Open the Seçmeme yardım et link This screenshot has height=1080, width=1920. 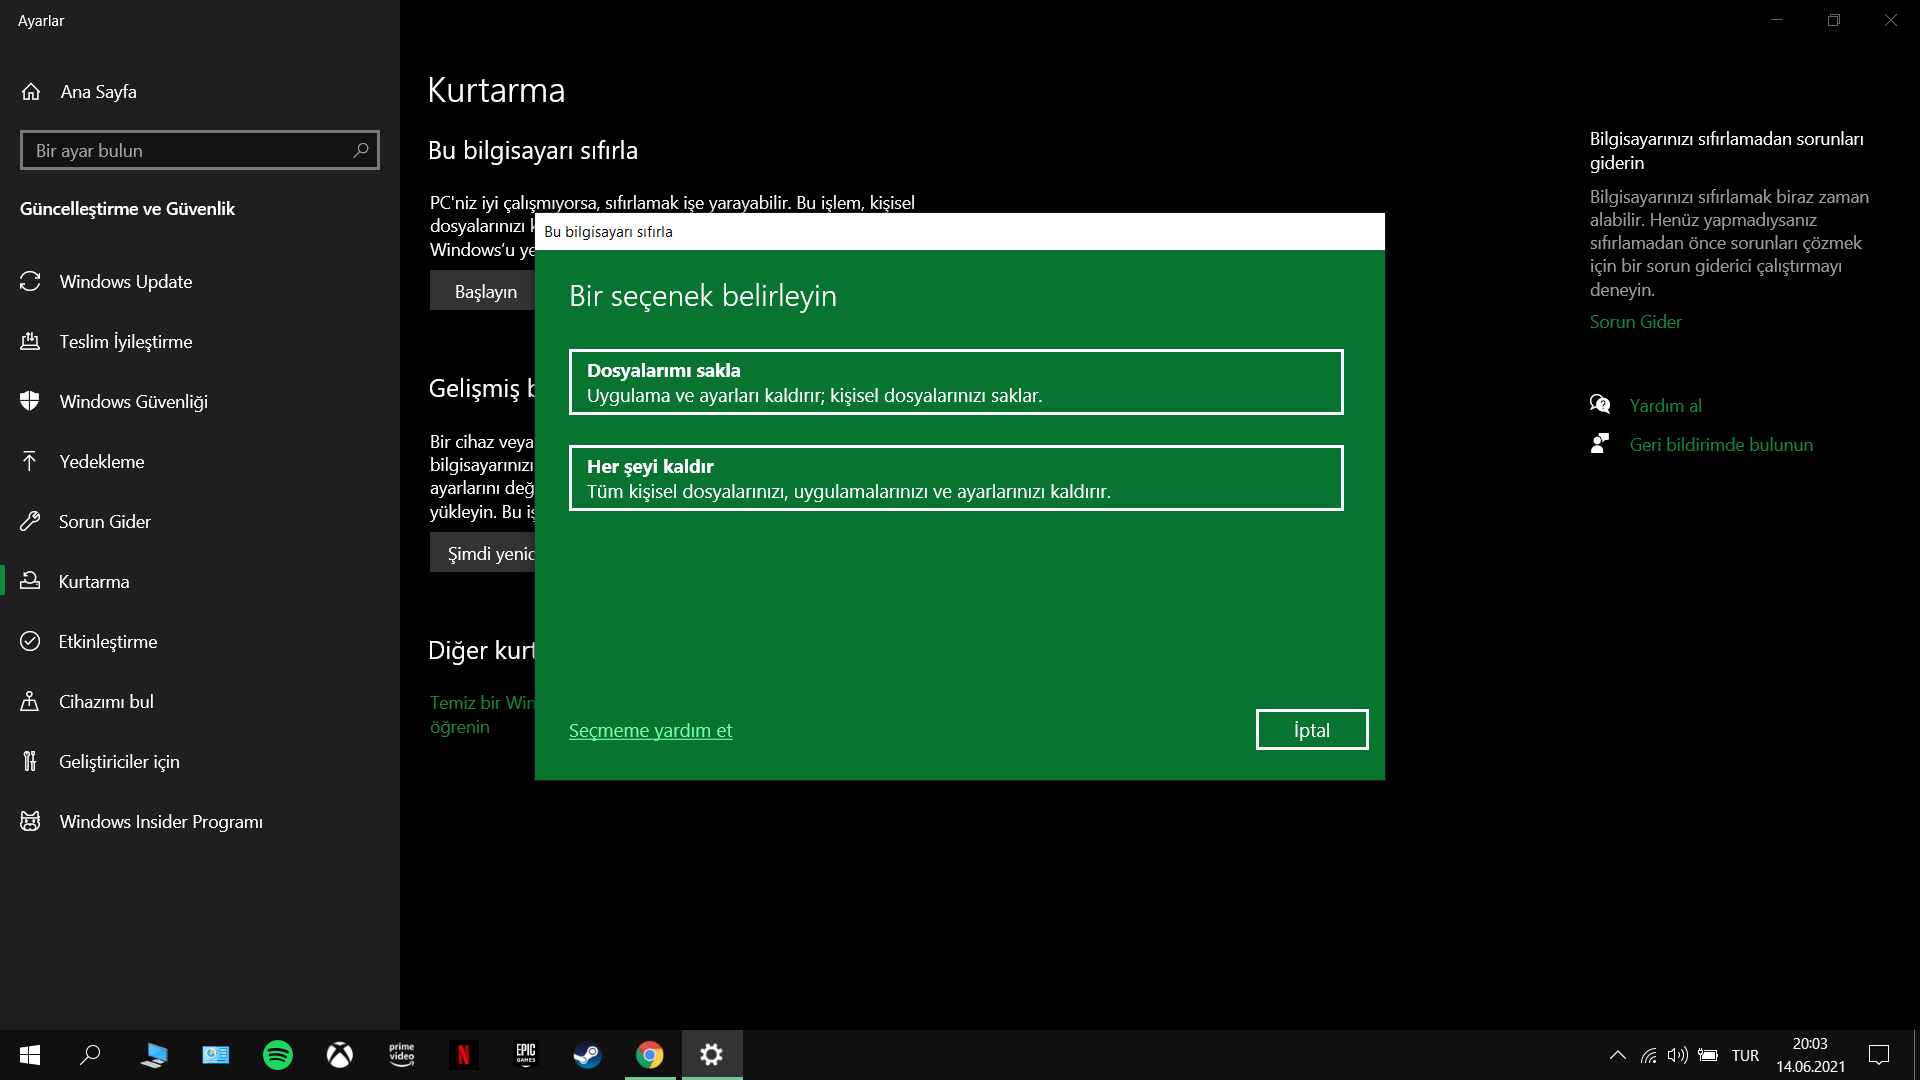coord(650,731)
